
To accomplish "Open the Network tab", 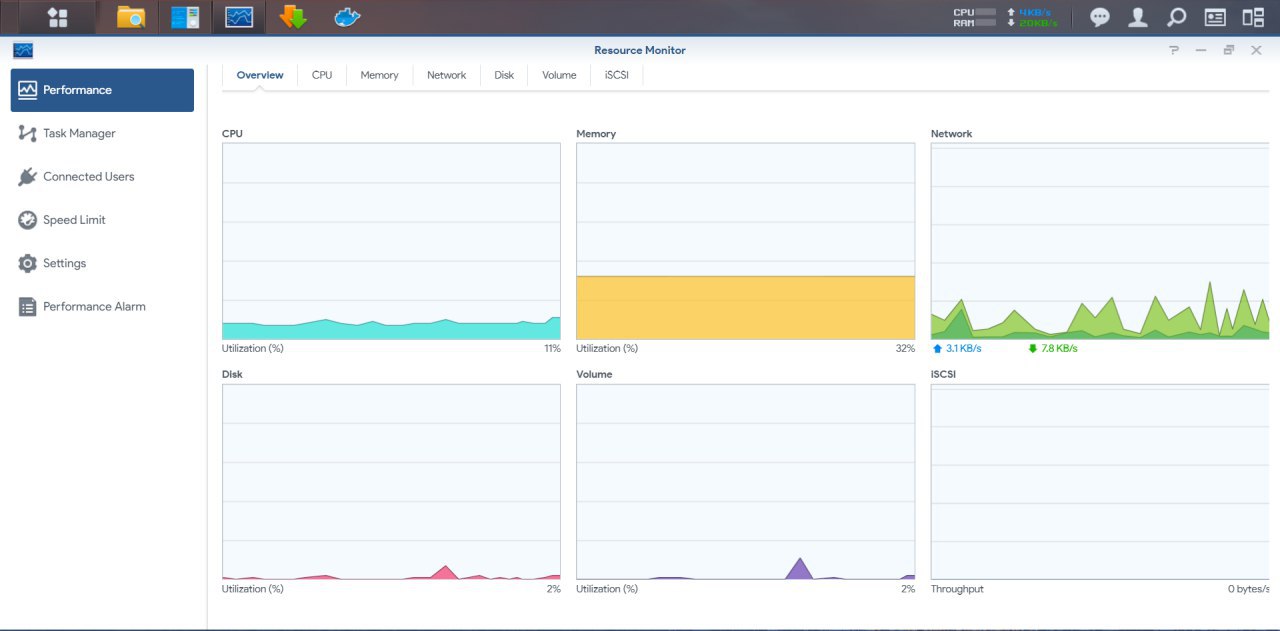I will point(446,75).
